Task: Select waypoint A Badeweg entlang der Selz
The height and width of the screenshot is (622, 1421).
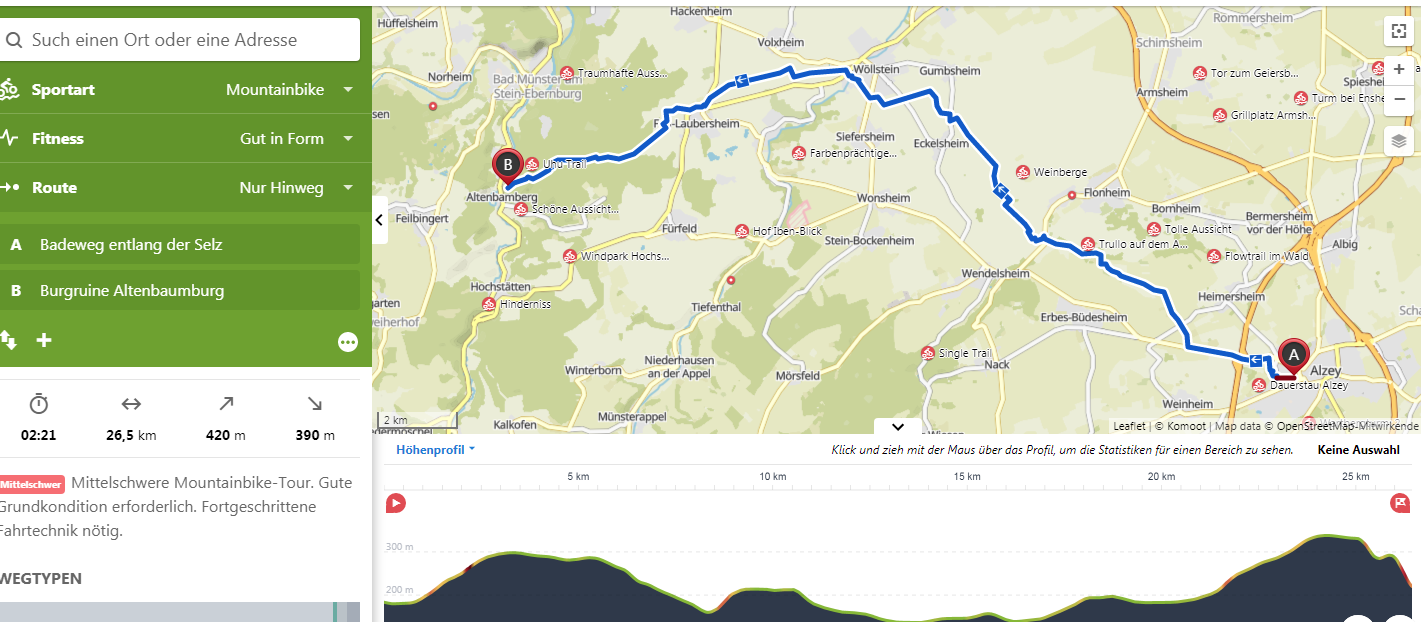Action: [180, 244]
